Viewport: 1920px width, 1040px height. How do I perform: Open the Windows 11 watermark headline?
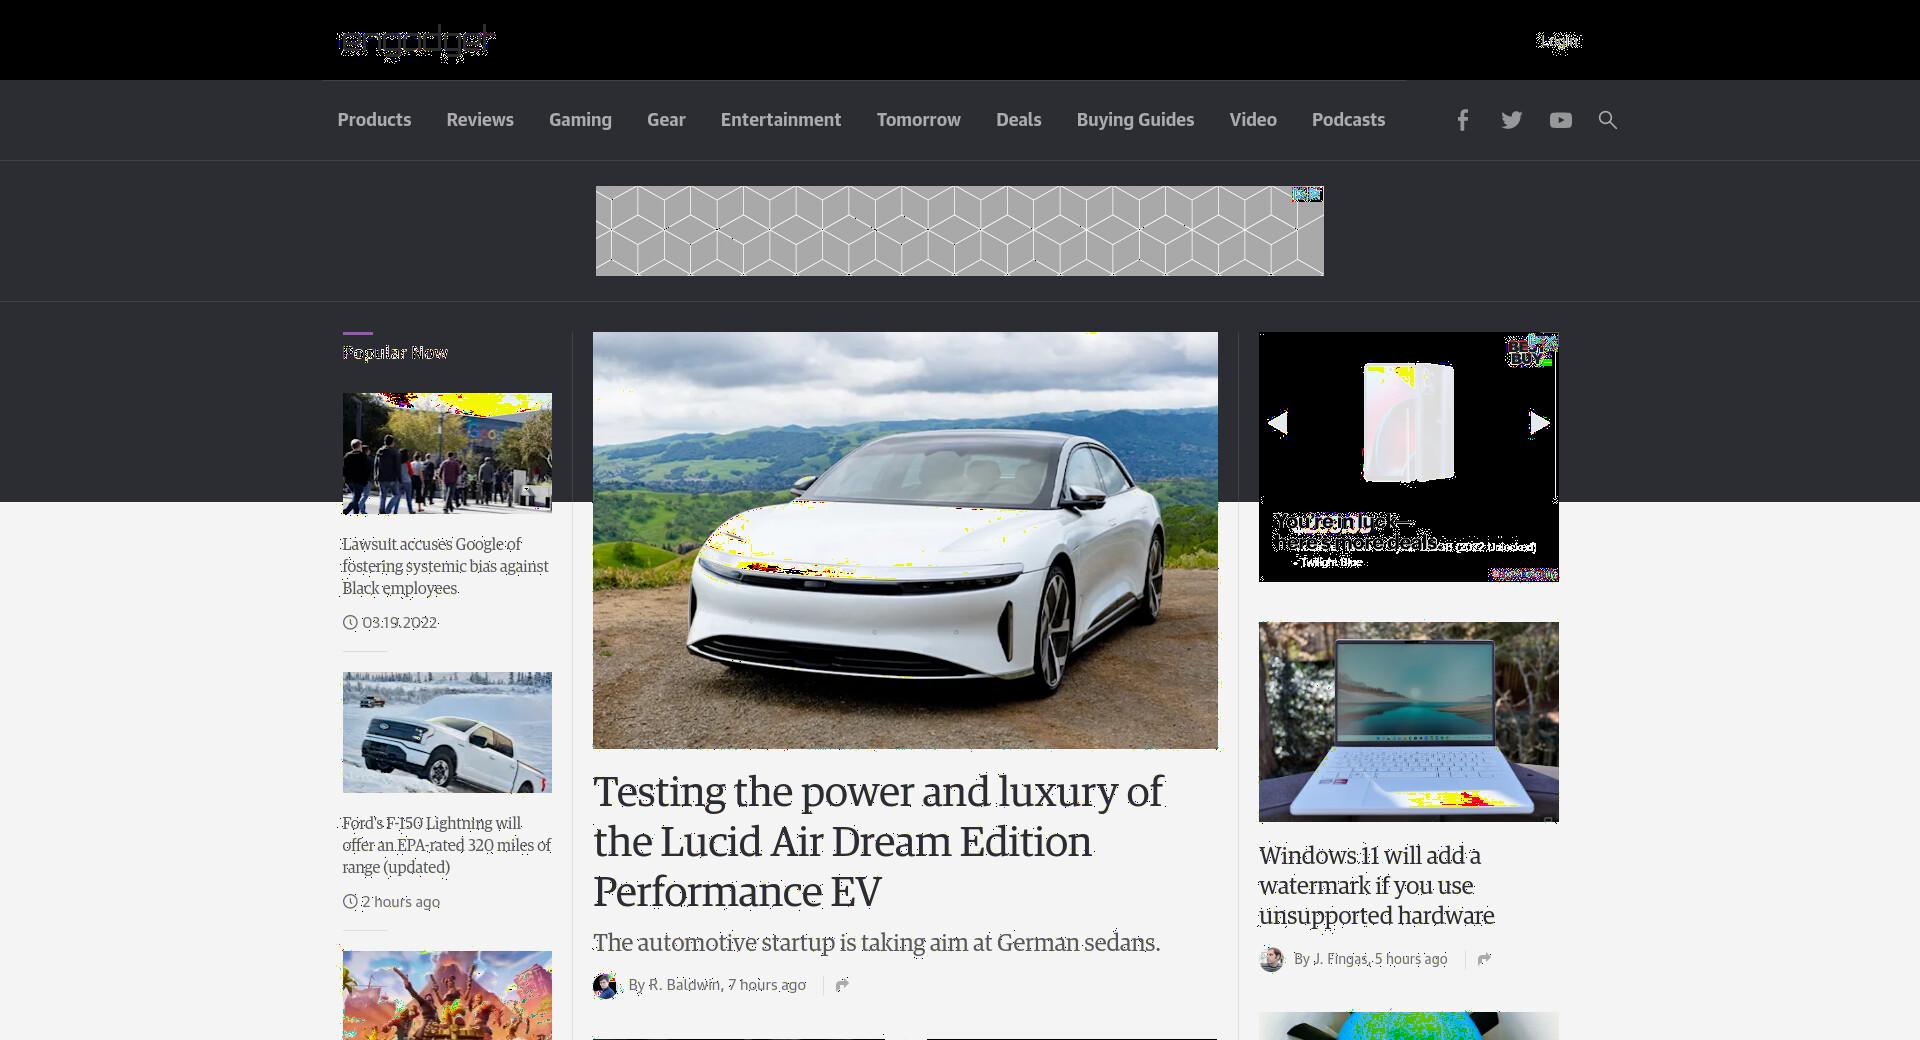coord(1377,886)
